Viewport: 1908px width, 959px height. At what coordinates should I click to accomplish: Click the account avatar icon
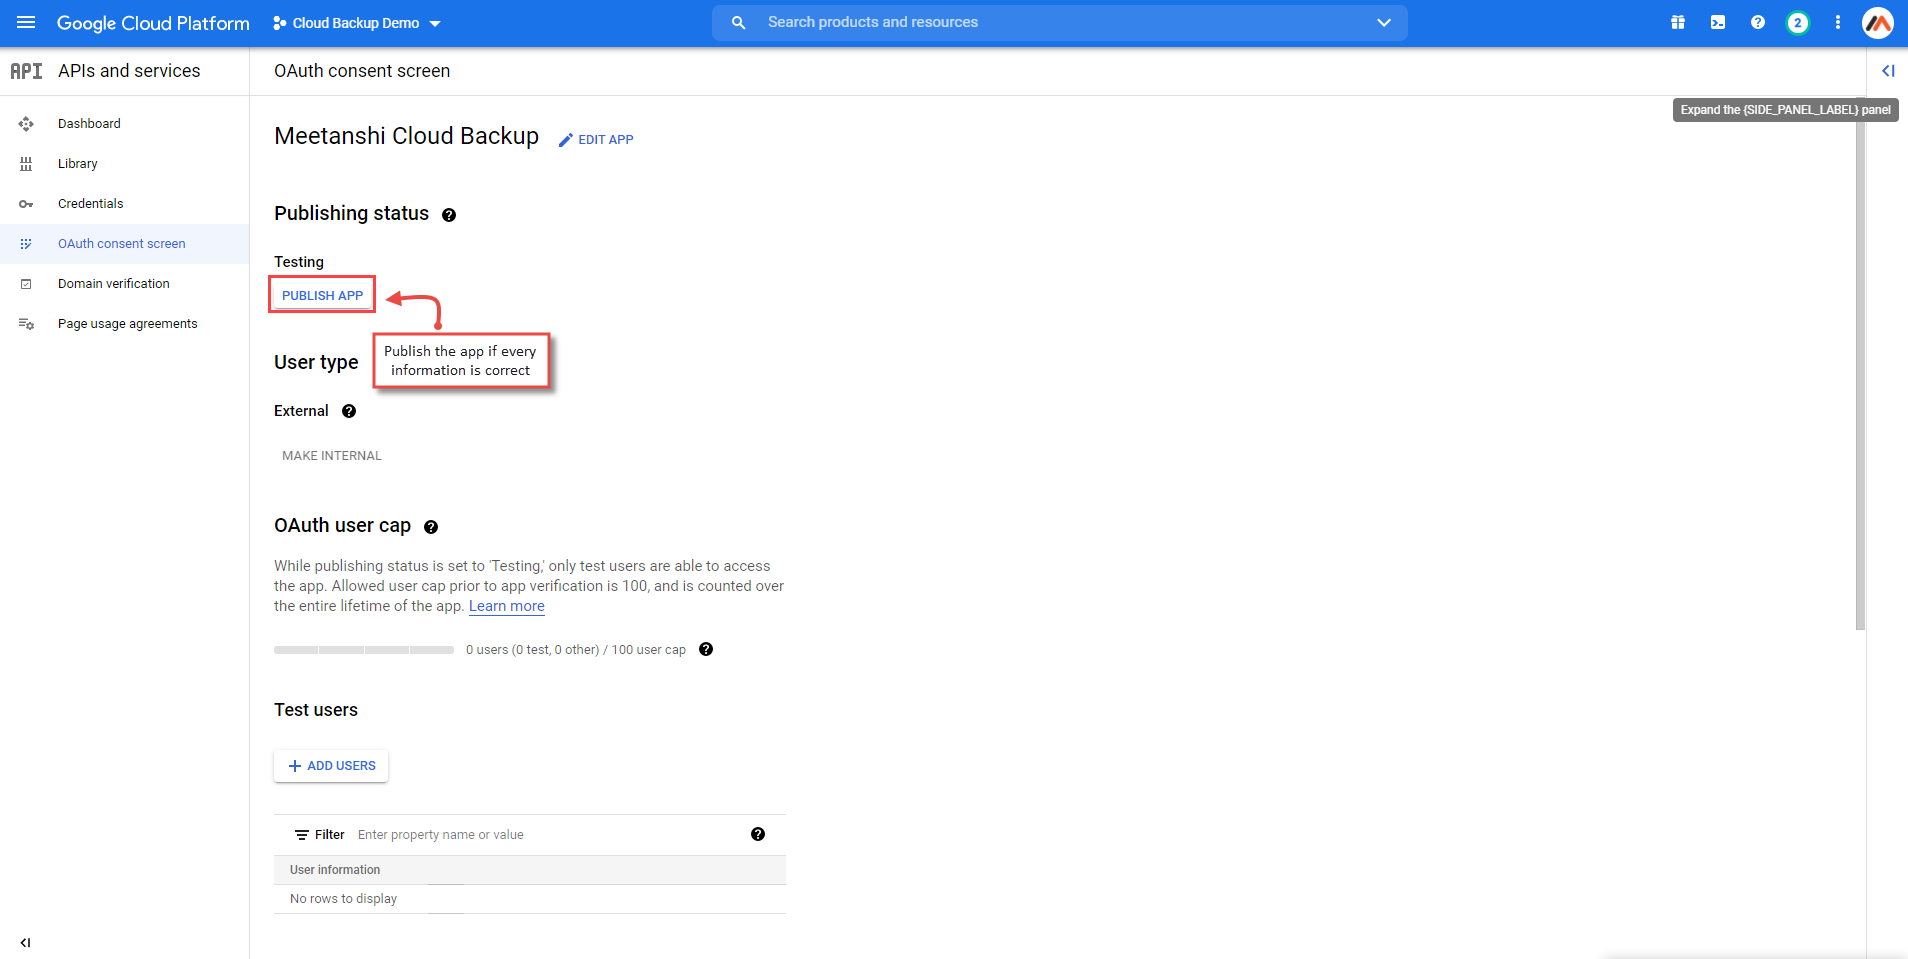point(1878,22)
